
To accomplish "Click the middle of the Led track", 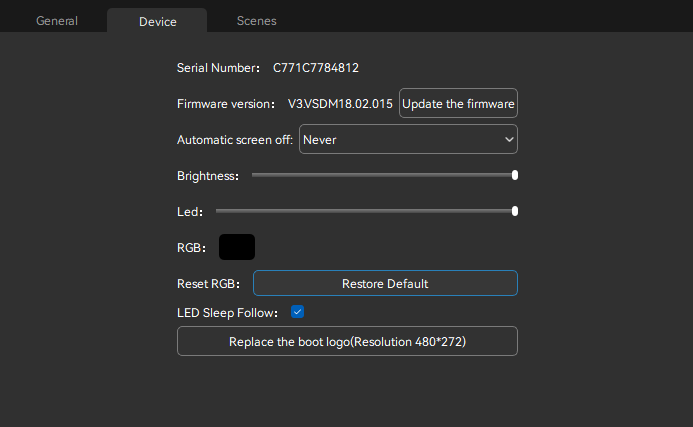I will click(365, 211).
